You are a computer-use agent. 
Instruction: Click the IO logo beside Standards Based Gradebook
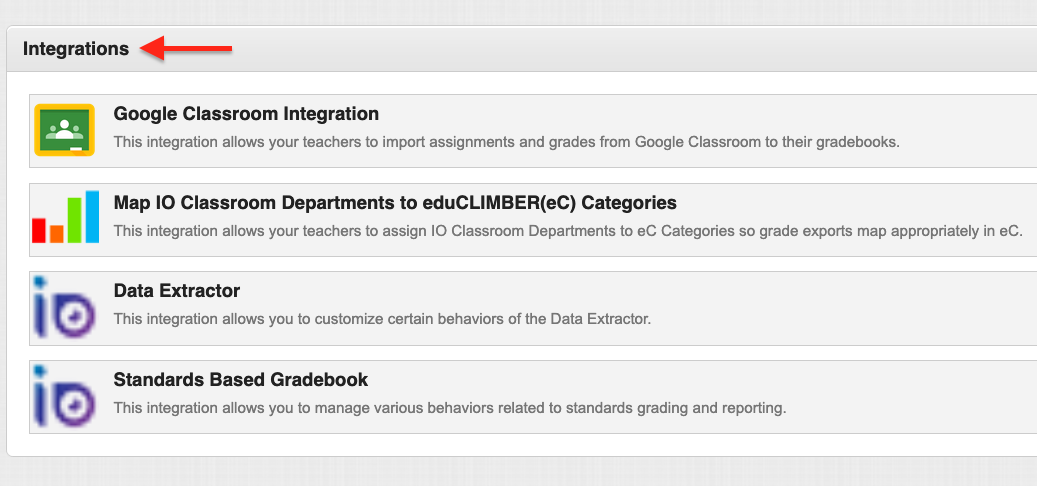tap(64, 397)
